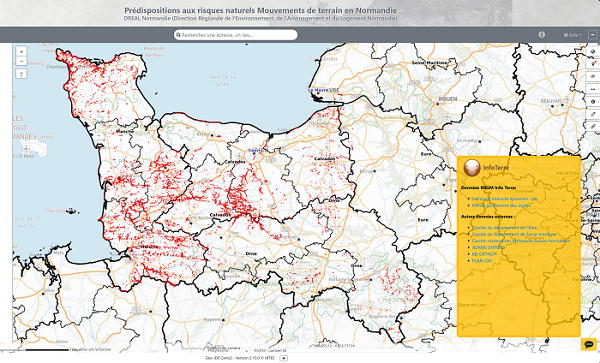Screen dimensions: 600x363
Task: Click the search magnifier icon
Action: tap(178, 35)
